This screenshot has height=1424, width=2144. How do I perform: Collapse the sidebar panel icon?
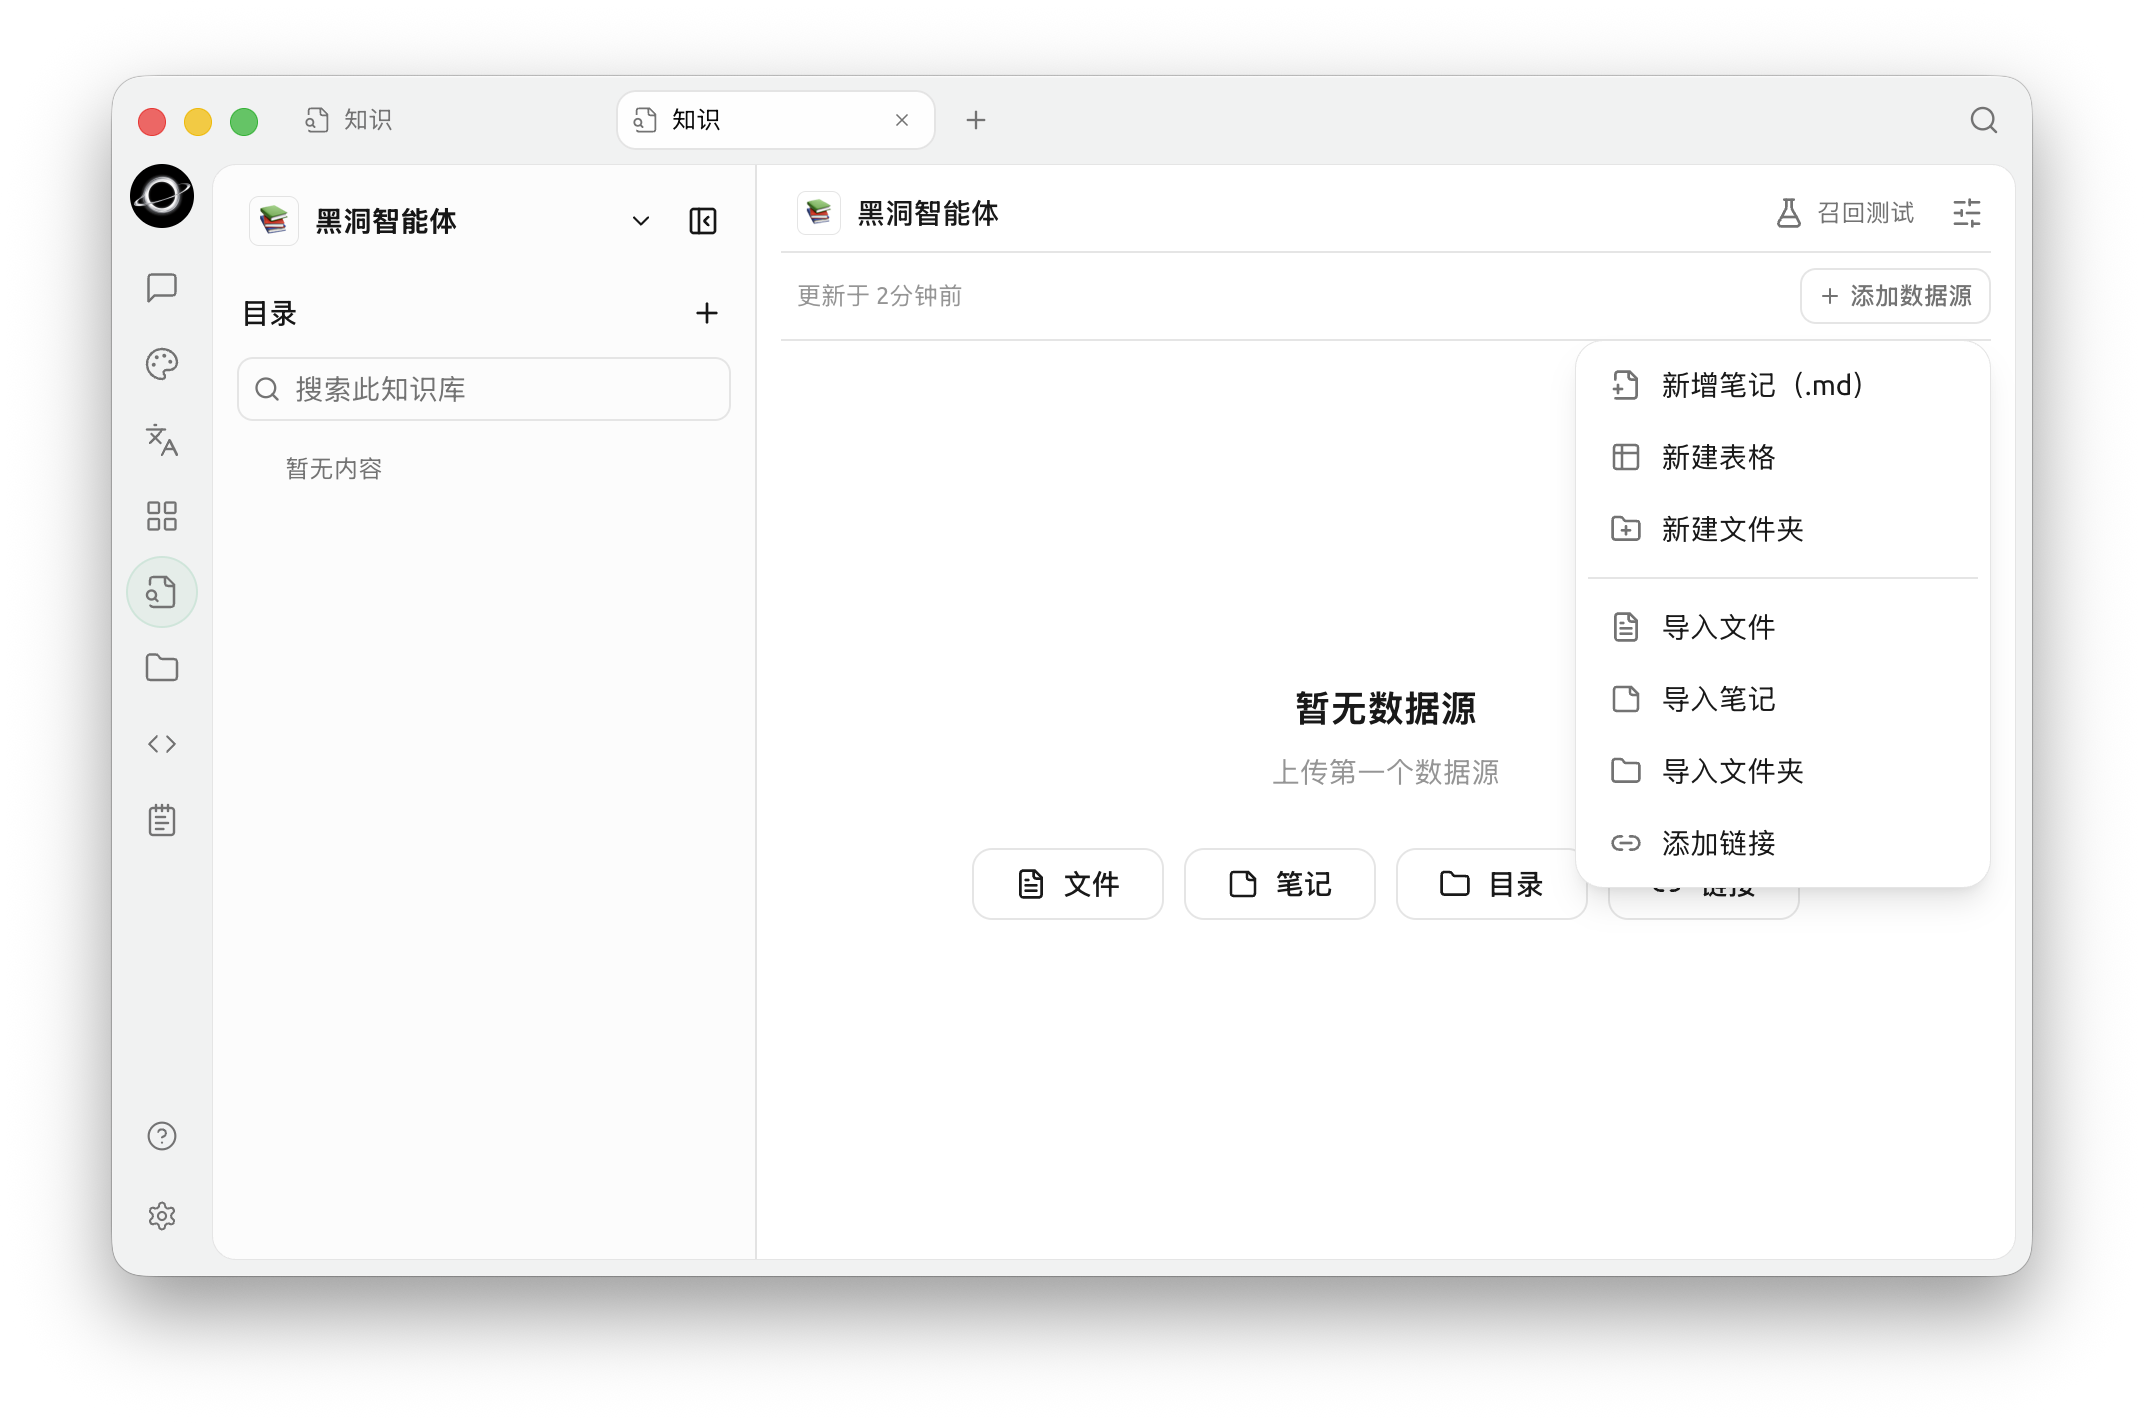click(703, 221)
